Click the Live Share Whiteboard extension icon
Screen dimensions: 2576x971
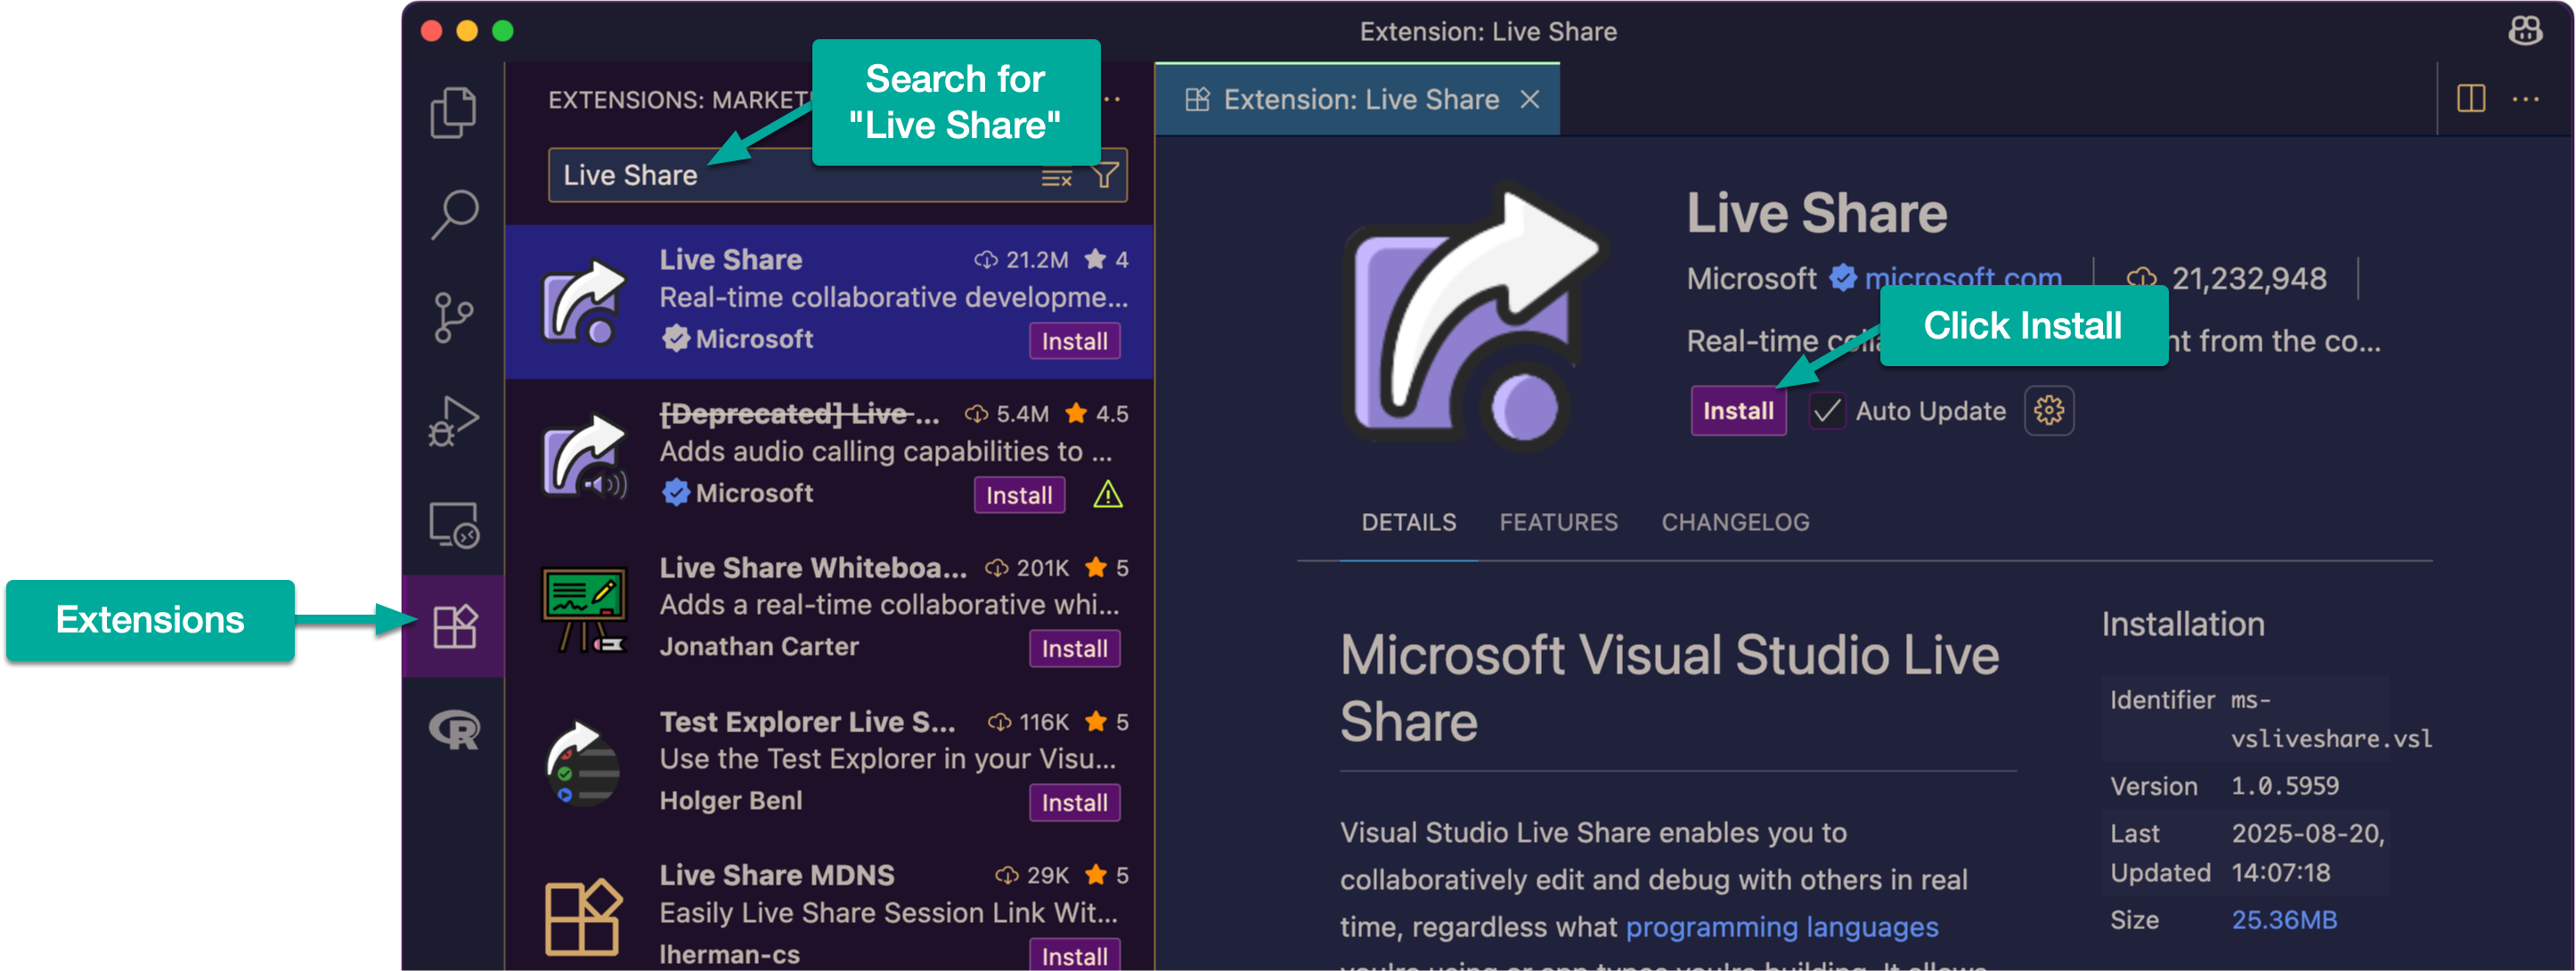pyautogui.click(x=584, y=609)
